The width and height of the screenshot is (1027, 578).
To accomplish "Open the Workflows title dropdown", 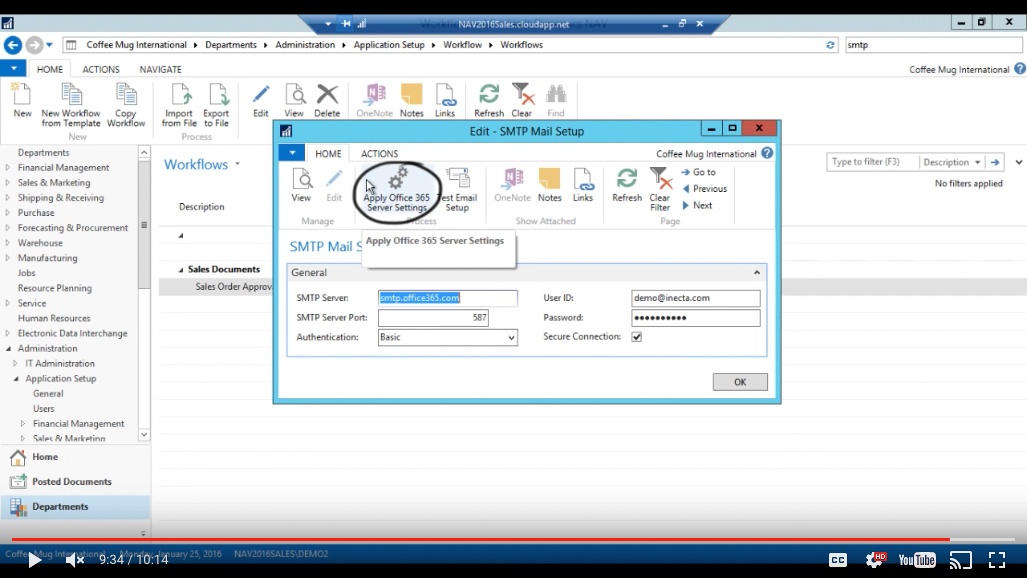I will [238, 164].
